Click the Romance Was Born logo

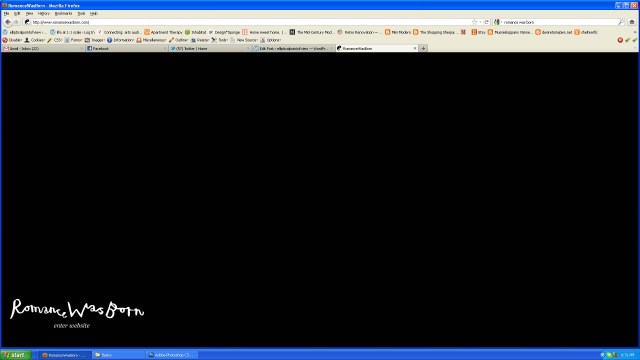click(77, 309)
